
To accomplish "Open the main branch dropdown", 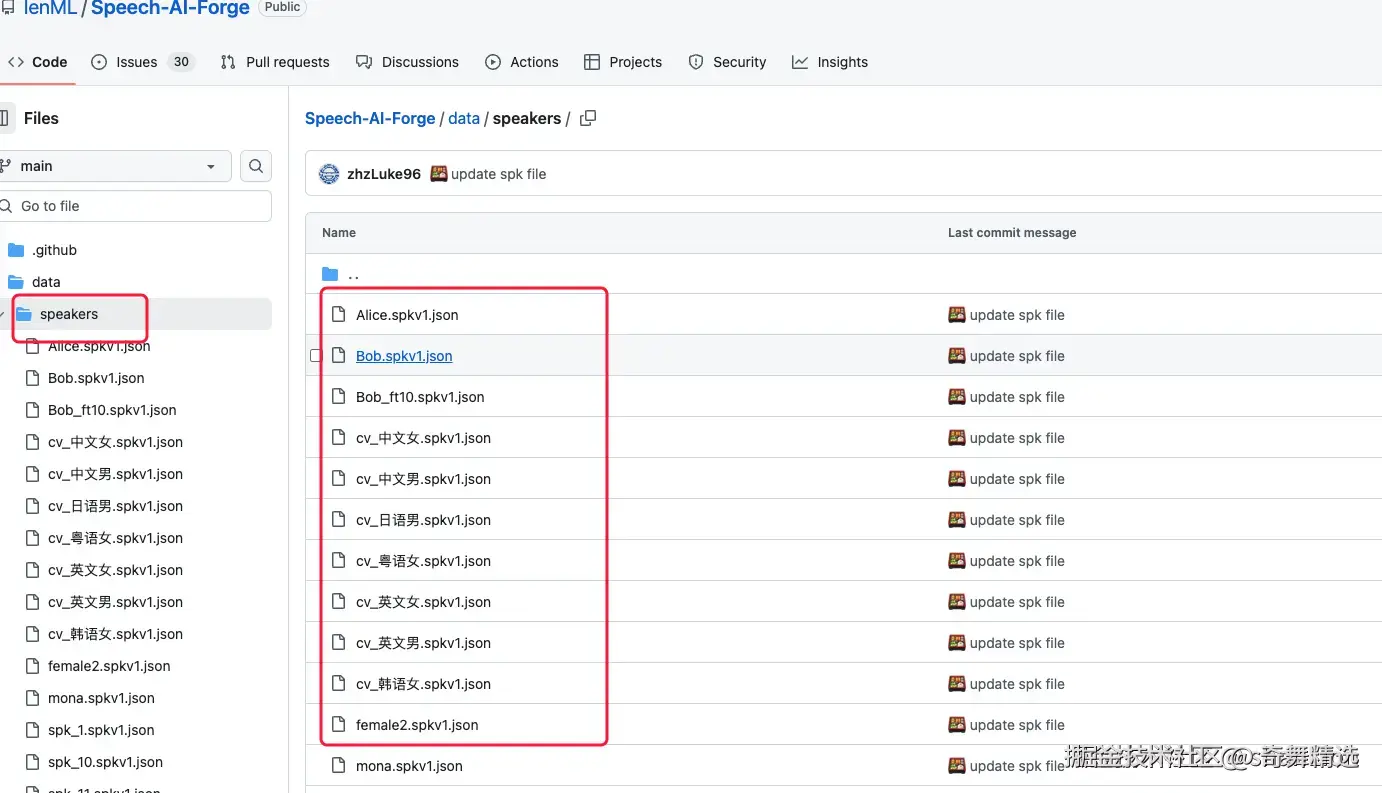I will pyautogui.click(x=115, y=166).
